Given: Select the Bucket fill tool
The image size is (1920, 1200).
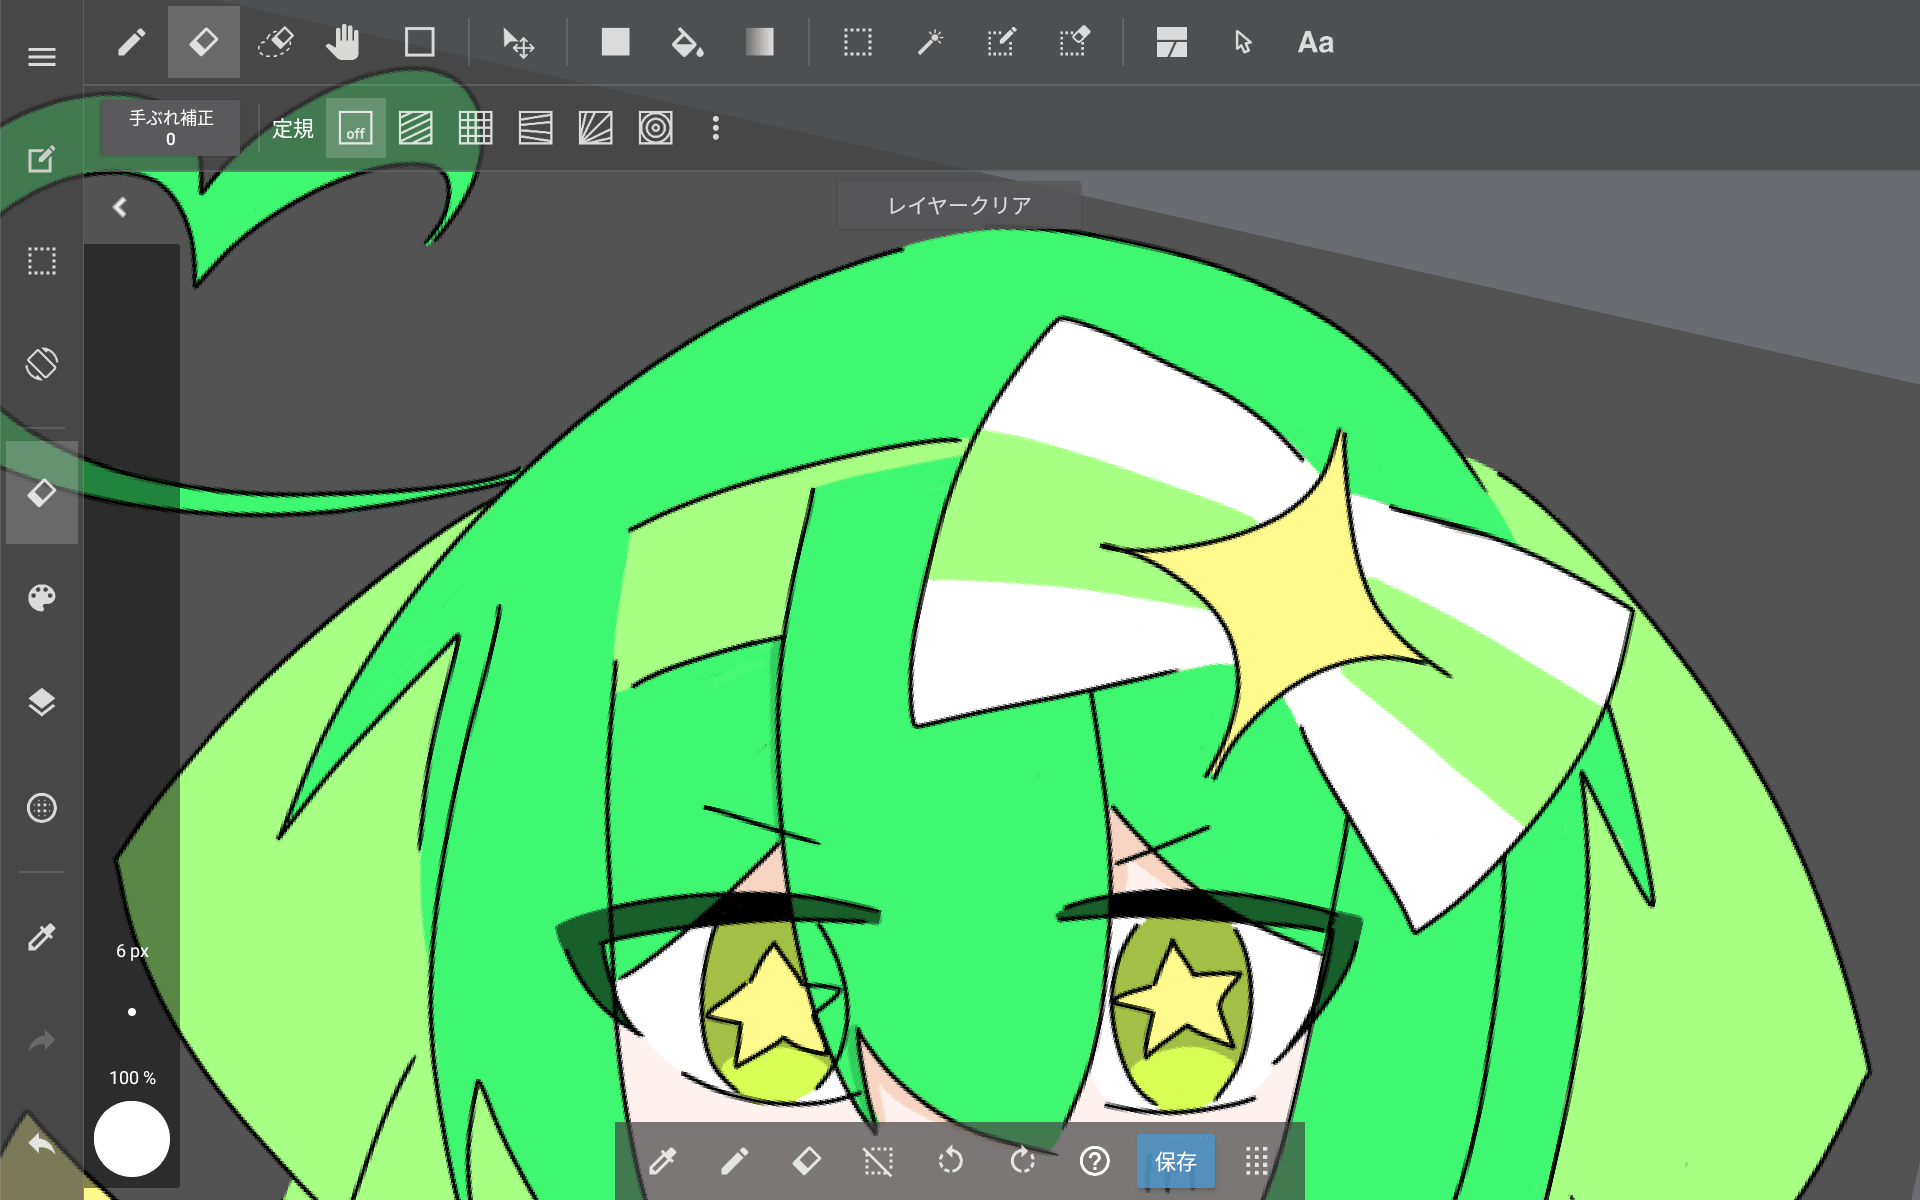Looking at the screenshot, I should coord(687,43).
